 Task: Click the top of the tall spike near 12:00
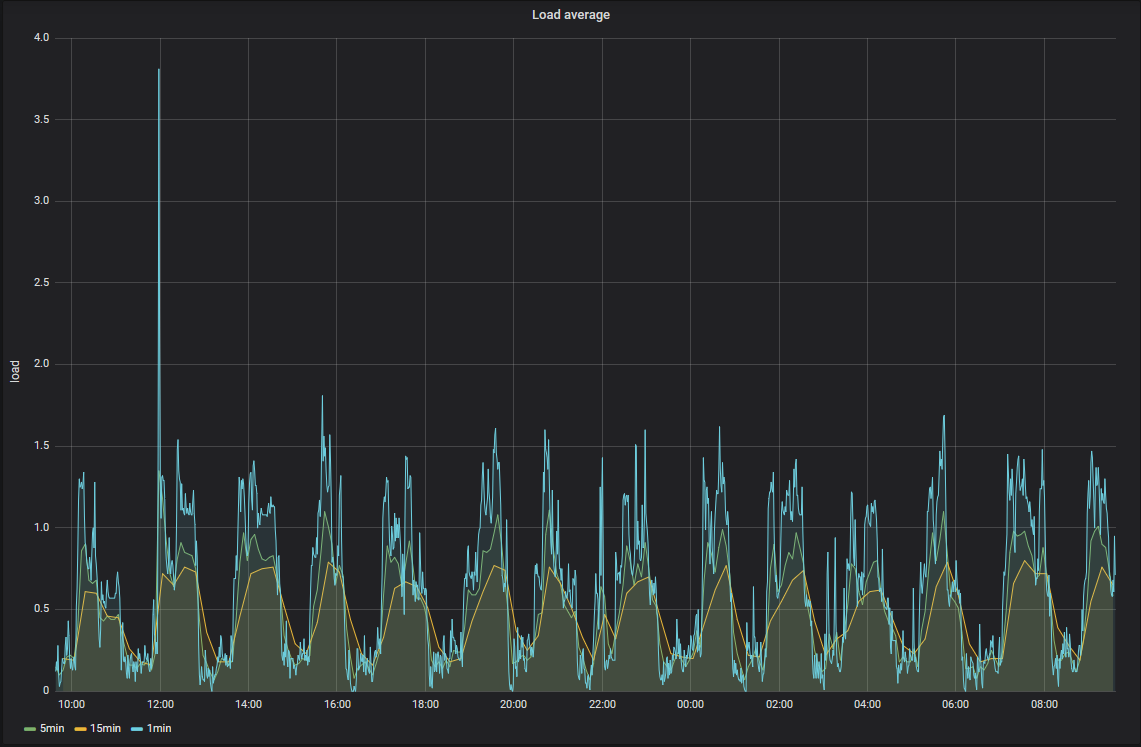pyautogui.click(x=159, y=70)
